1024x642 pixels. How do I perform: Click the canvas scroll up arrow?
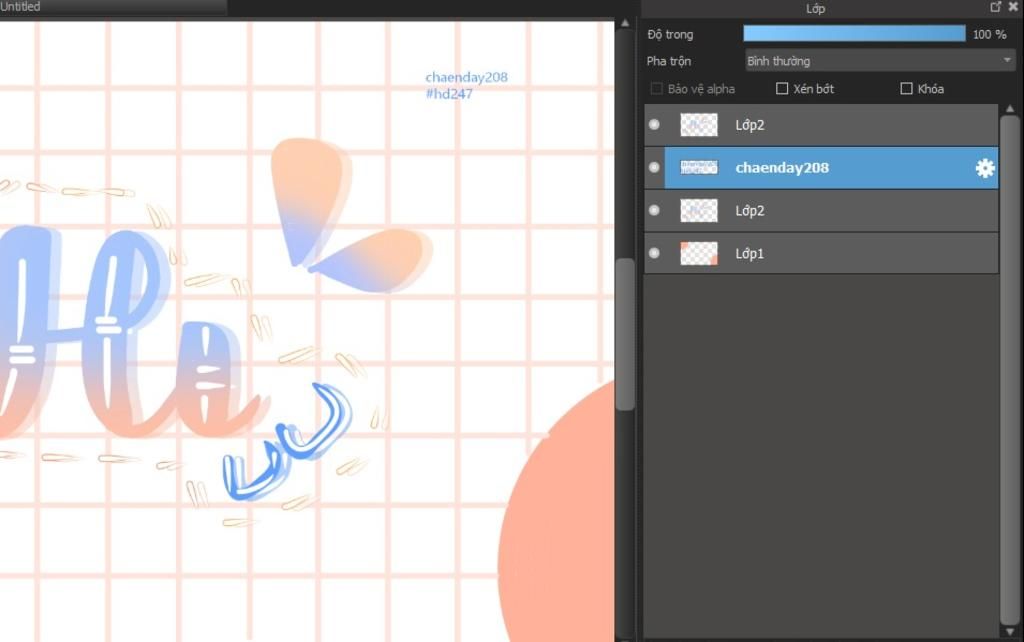625,23
